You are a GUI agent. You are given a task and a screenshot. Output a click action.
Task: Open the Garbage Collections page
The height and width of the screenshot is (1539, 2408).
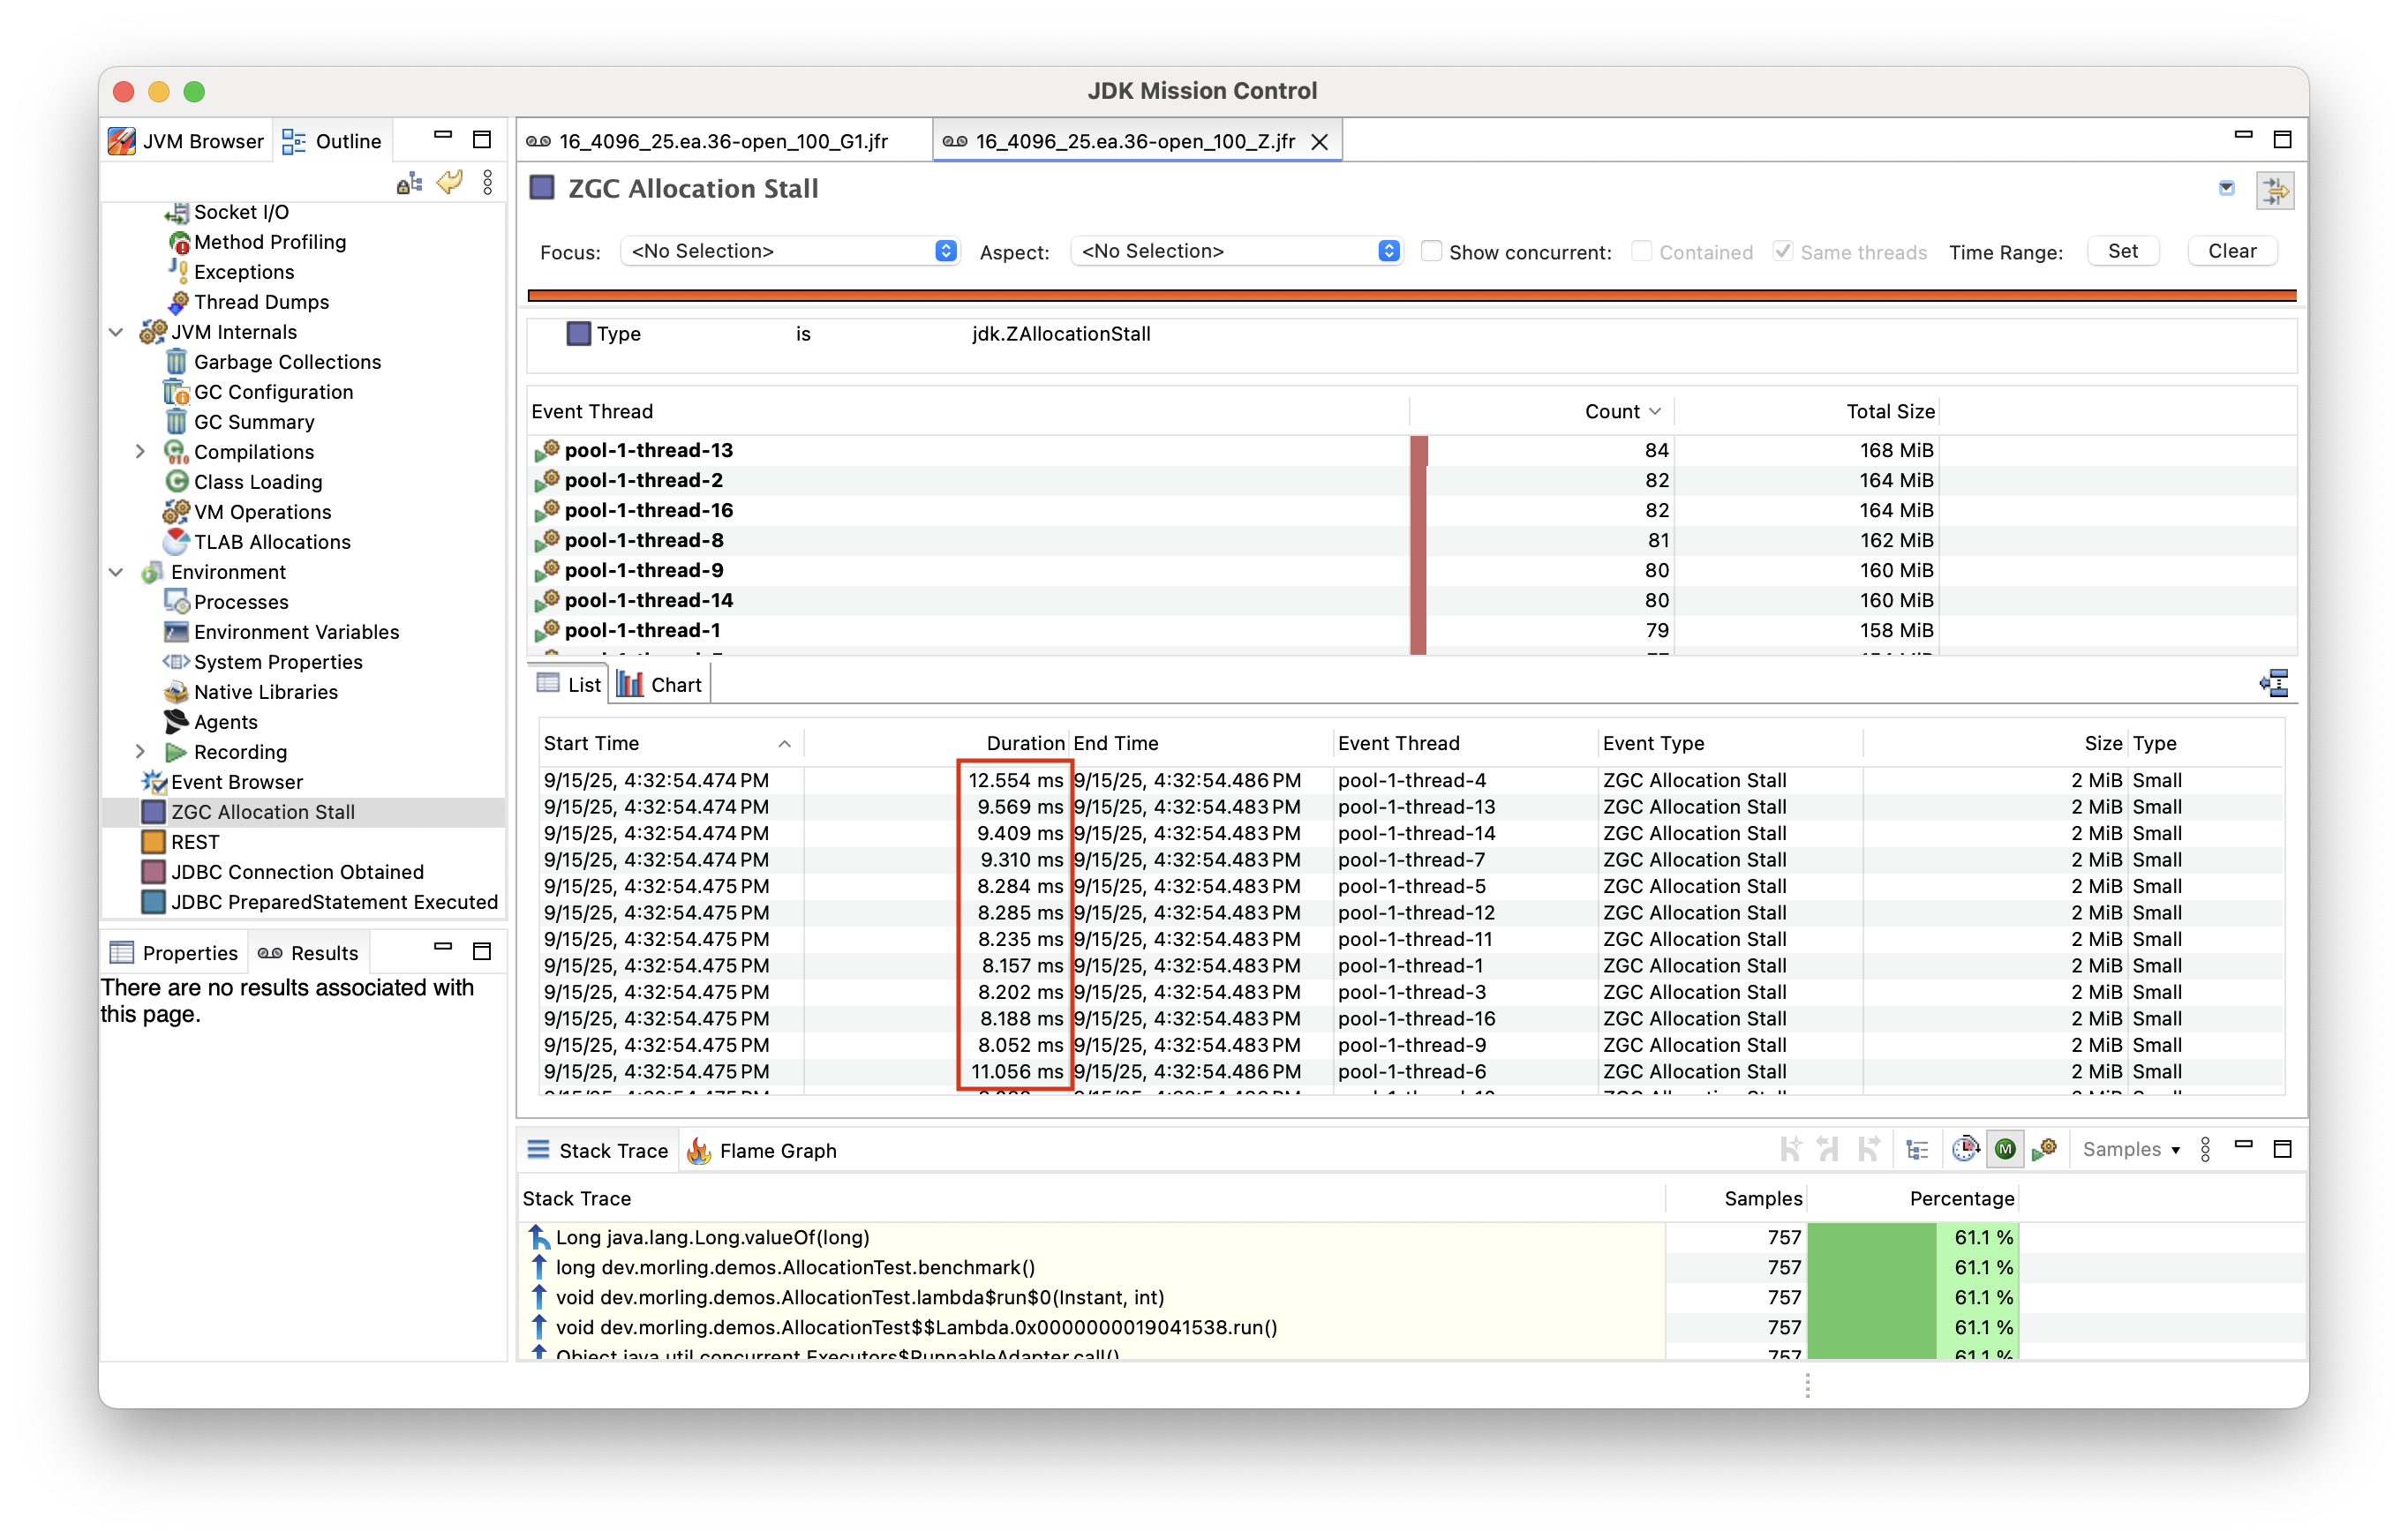point(286,362)
